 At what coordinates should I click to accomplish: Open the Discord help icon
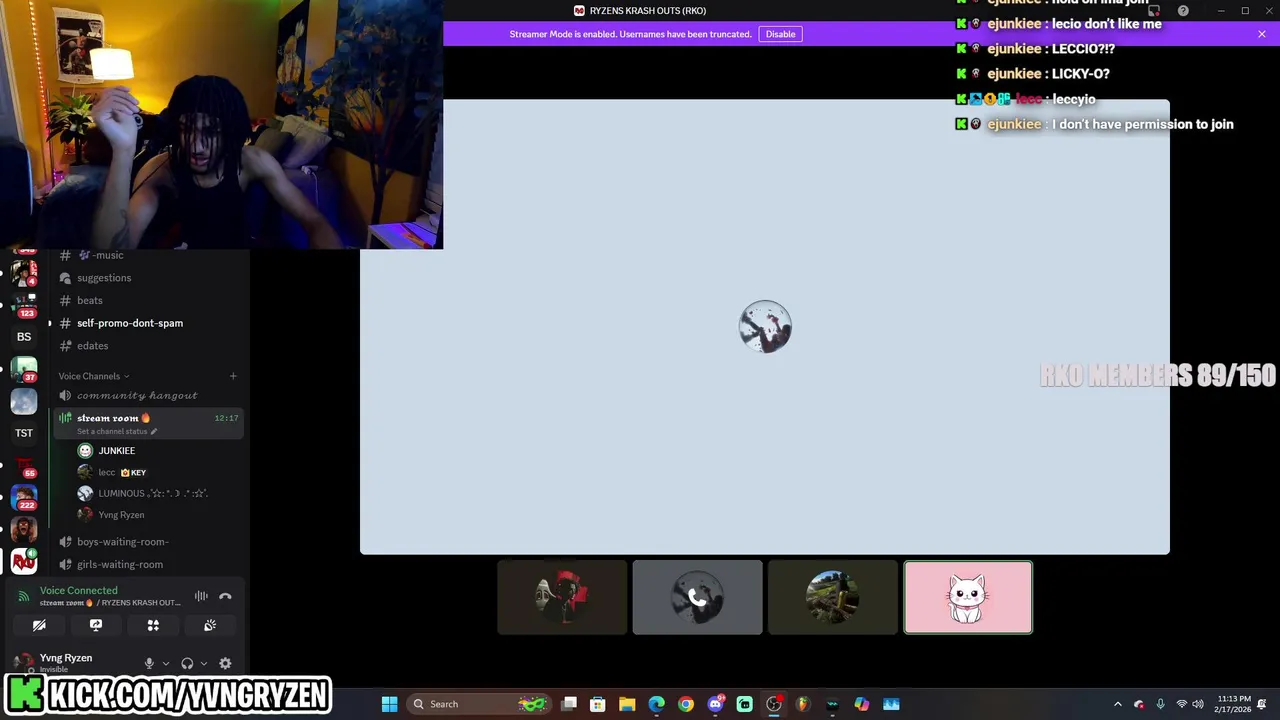pyautogui.click(x=1183, y=11)
